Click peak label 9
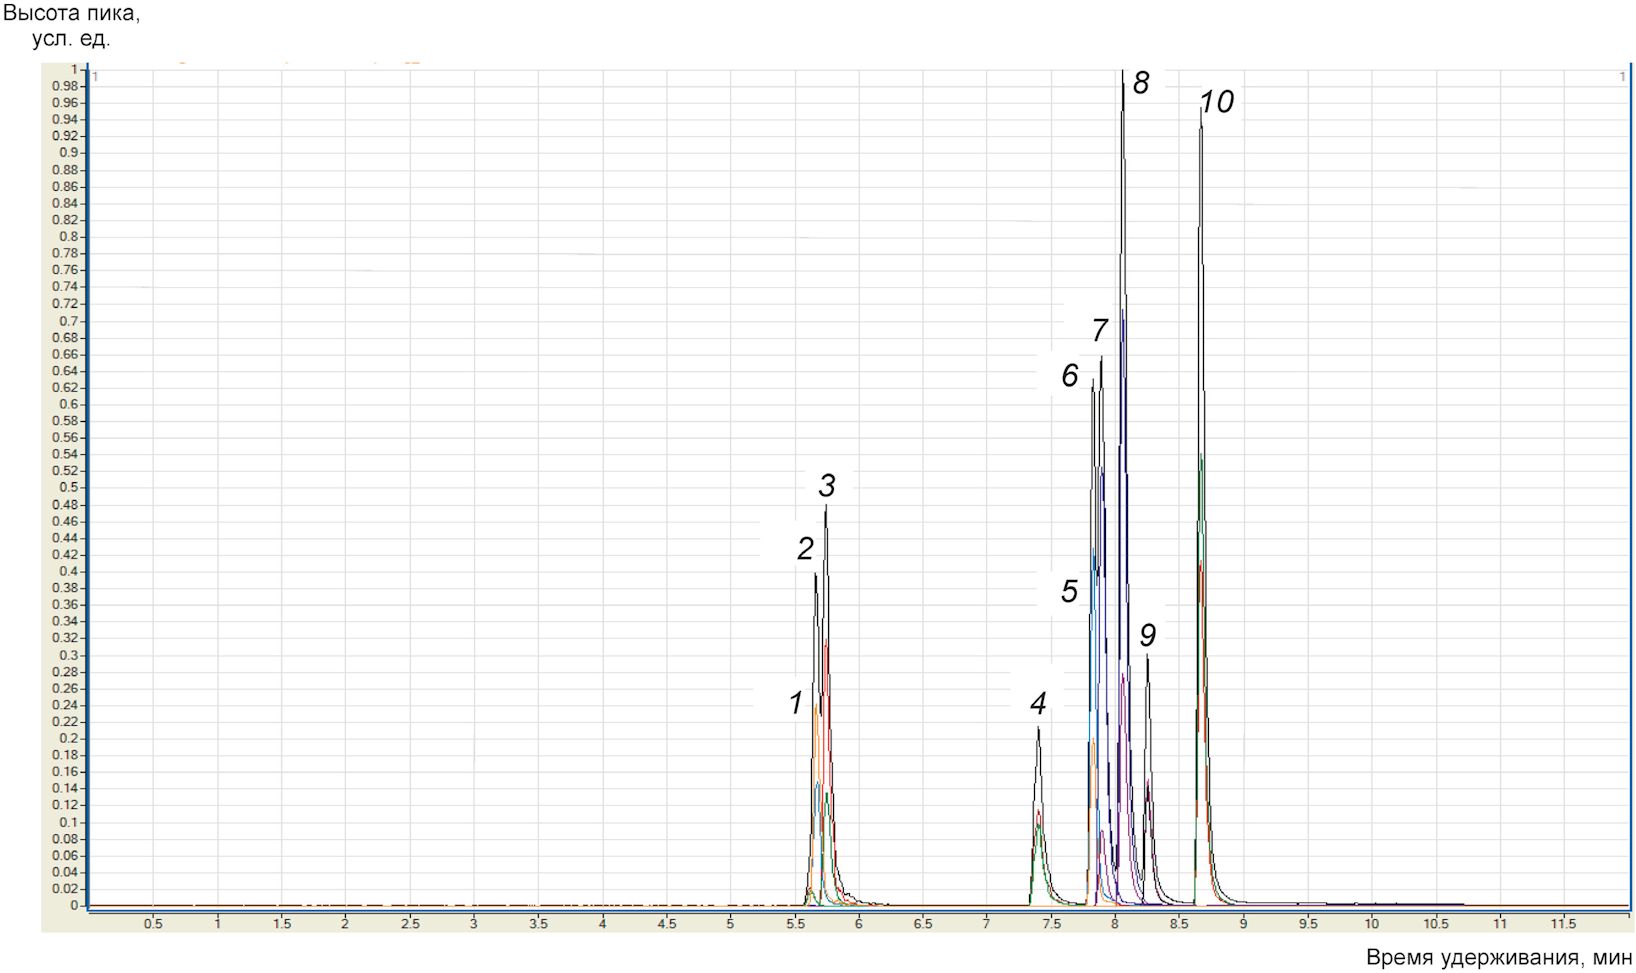The image size is (1636, 973). point(1147,635)
